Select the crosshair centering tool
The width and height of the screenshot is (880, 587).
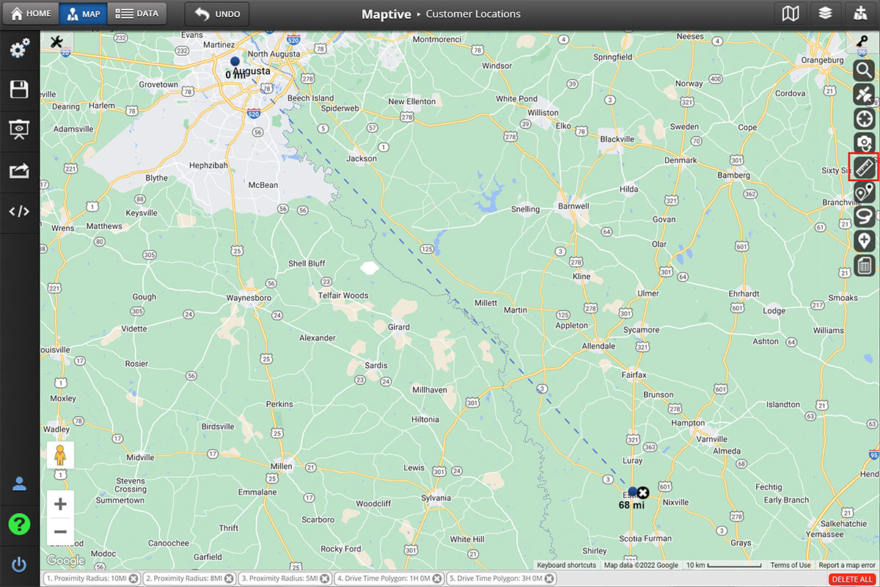click(864, 118)
